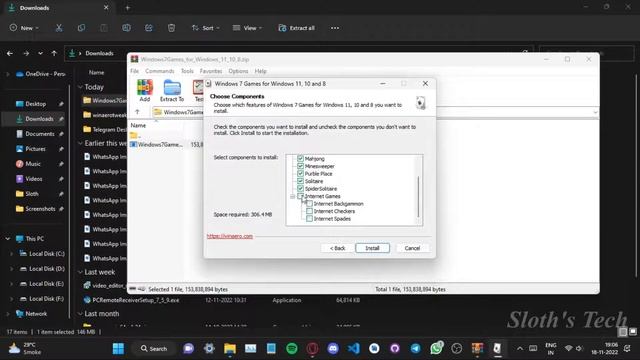Click the WinRAR Extract To icon

(172, 91)
